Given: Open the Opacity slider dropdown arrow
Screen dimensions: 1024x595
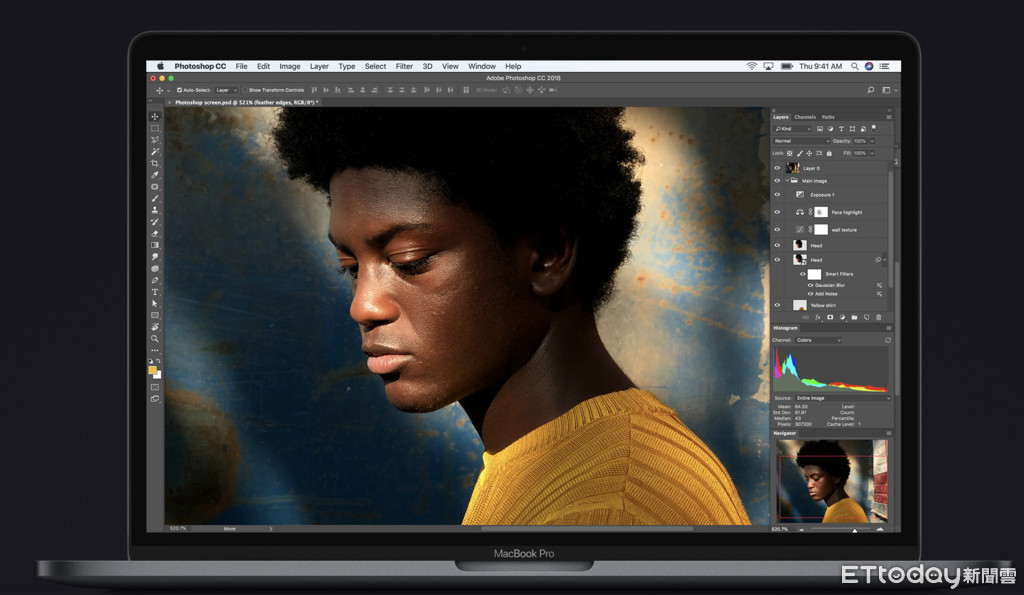Looking at the screenshot, I should pos(872,141).
